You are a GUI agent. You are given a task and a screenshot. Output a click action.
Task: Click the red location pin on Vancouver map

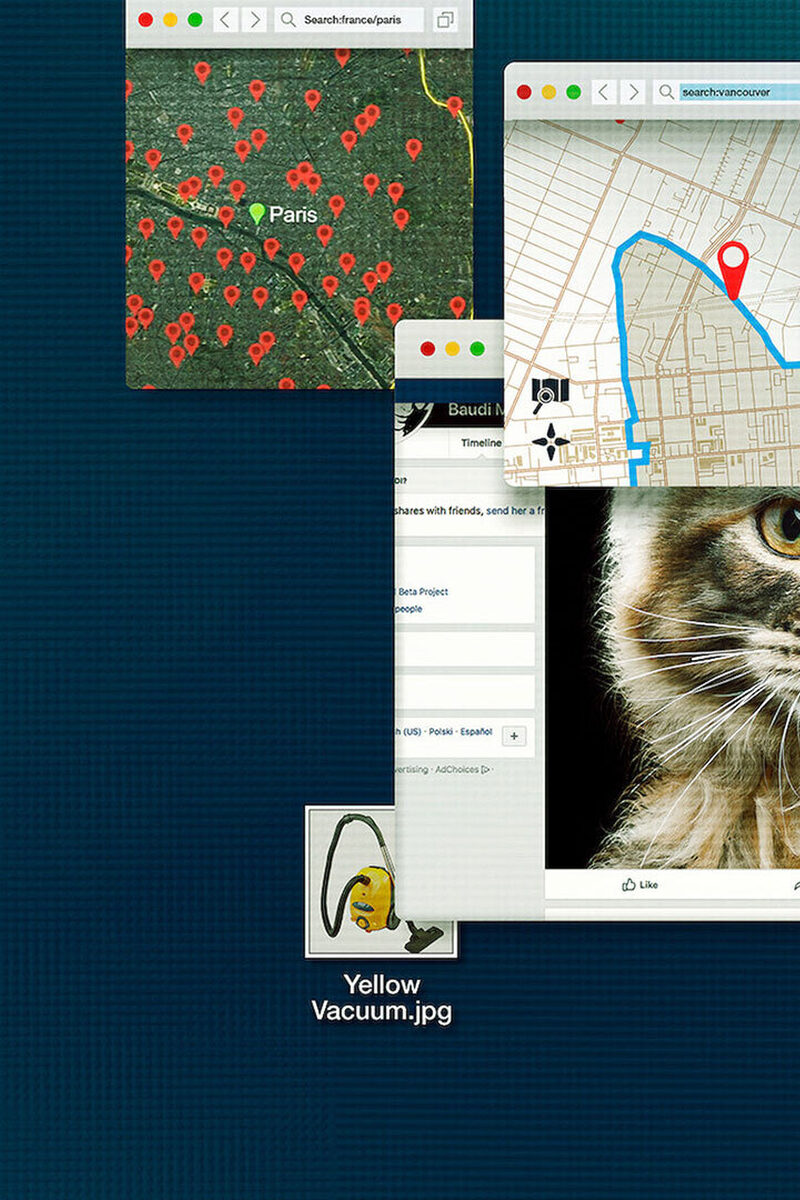tap(734, 266)
